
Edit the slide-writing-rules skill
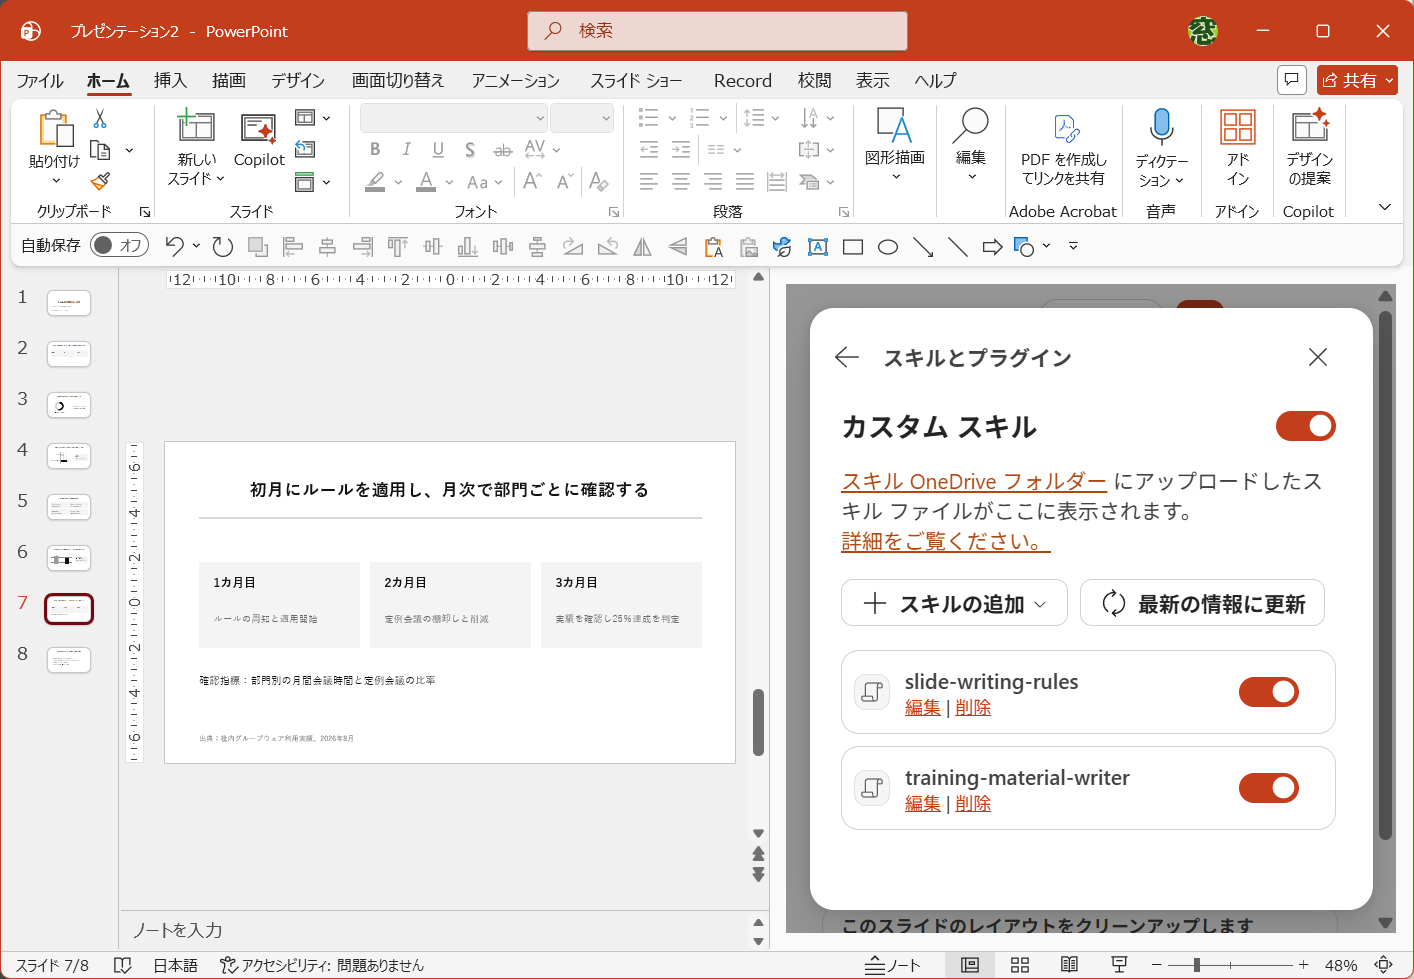(923, 707)
